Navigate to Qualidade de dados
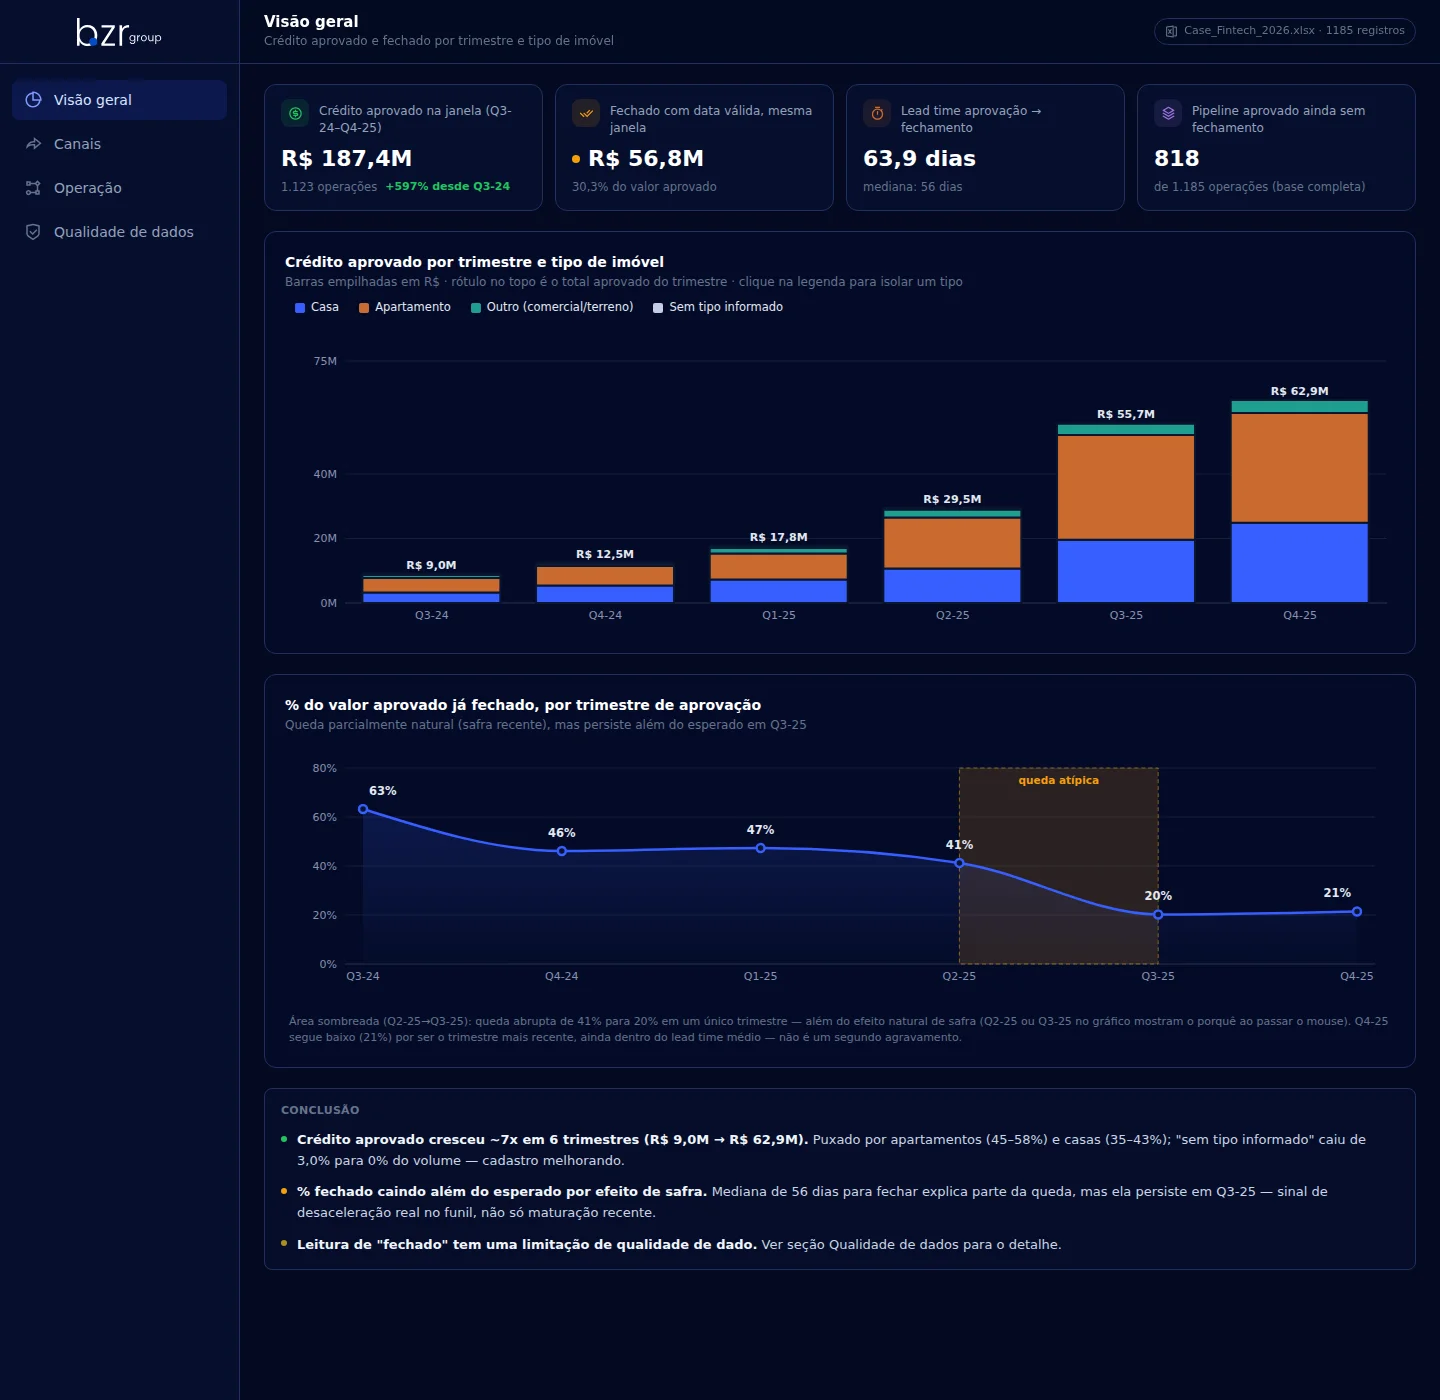Viewport: 1440px width, 1400px height. 120,232
